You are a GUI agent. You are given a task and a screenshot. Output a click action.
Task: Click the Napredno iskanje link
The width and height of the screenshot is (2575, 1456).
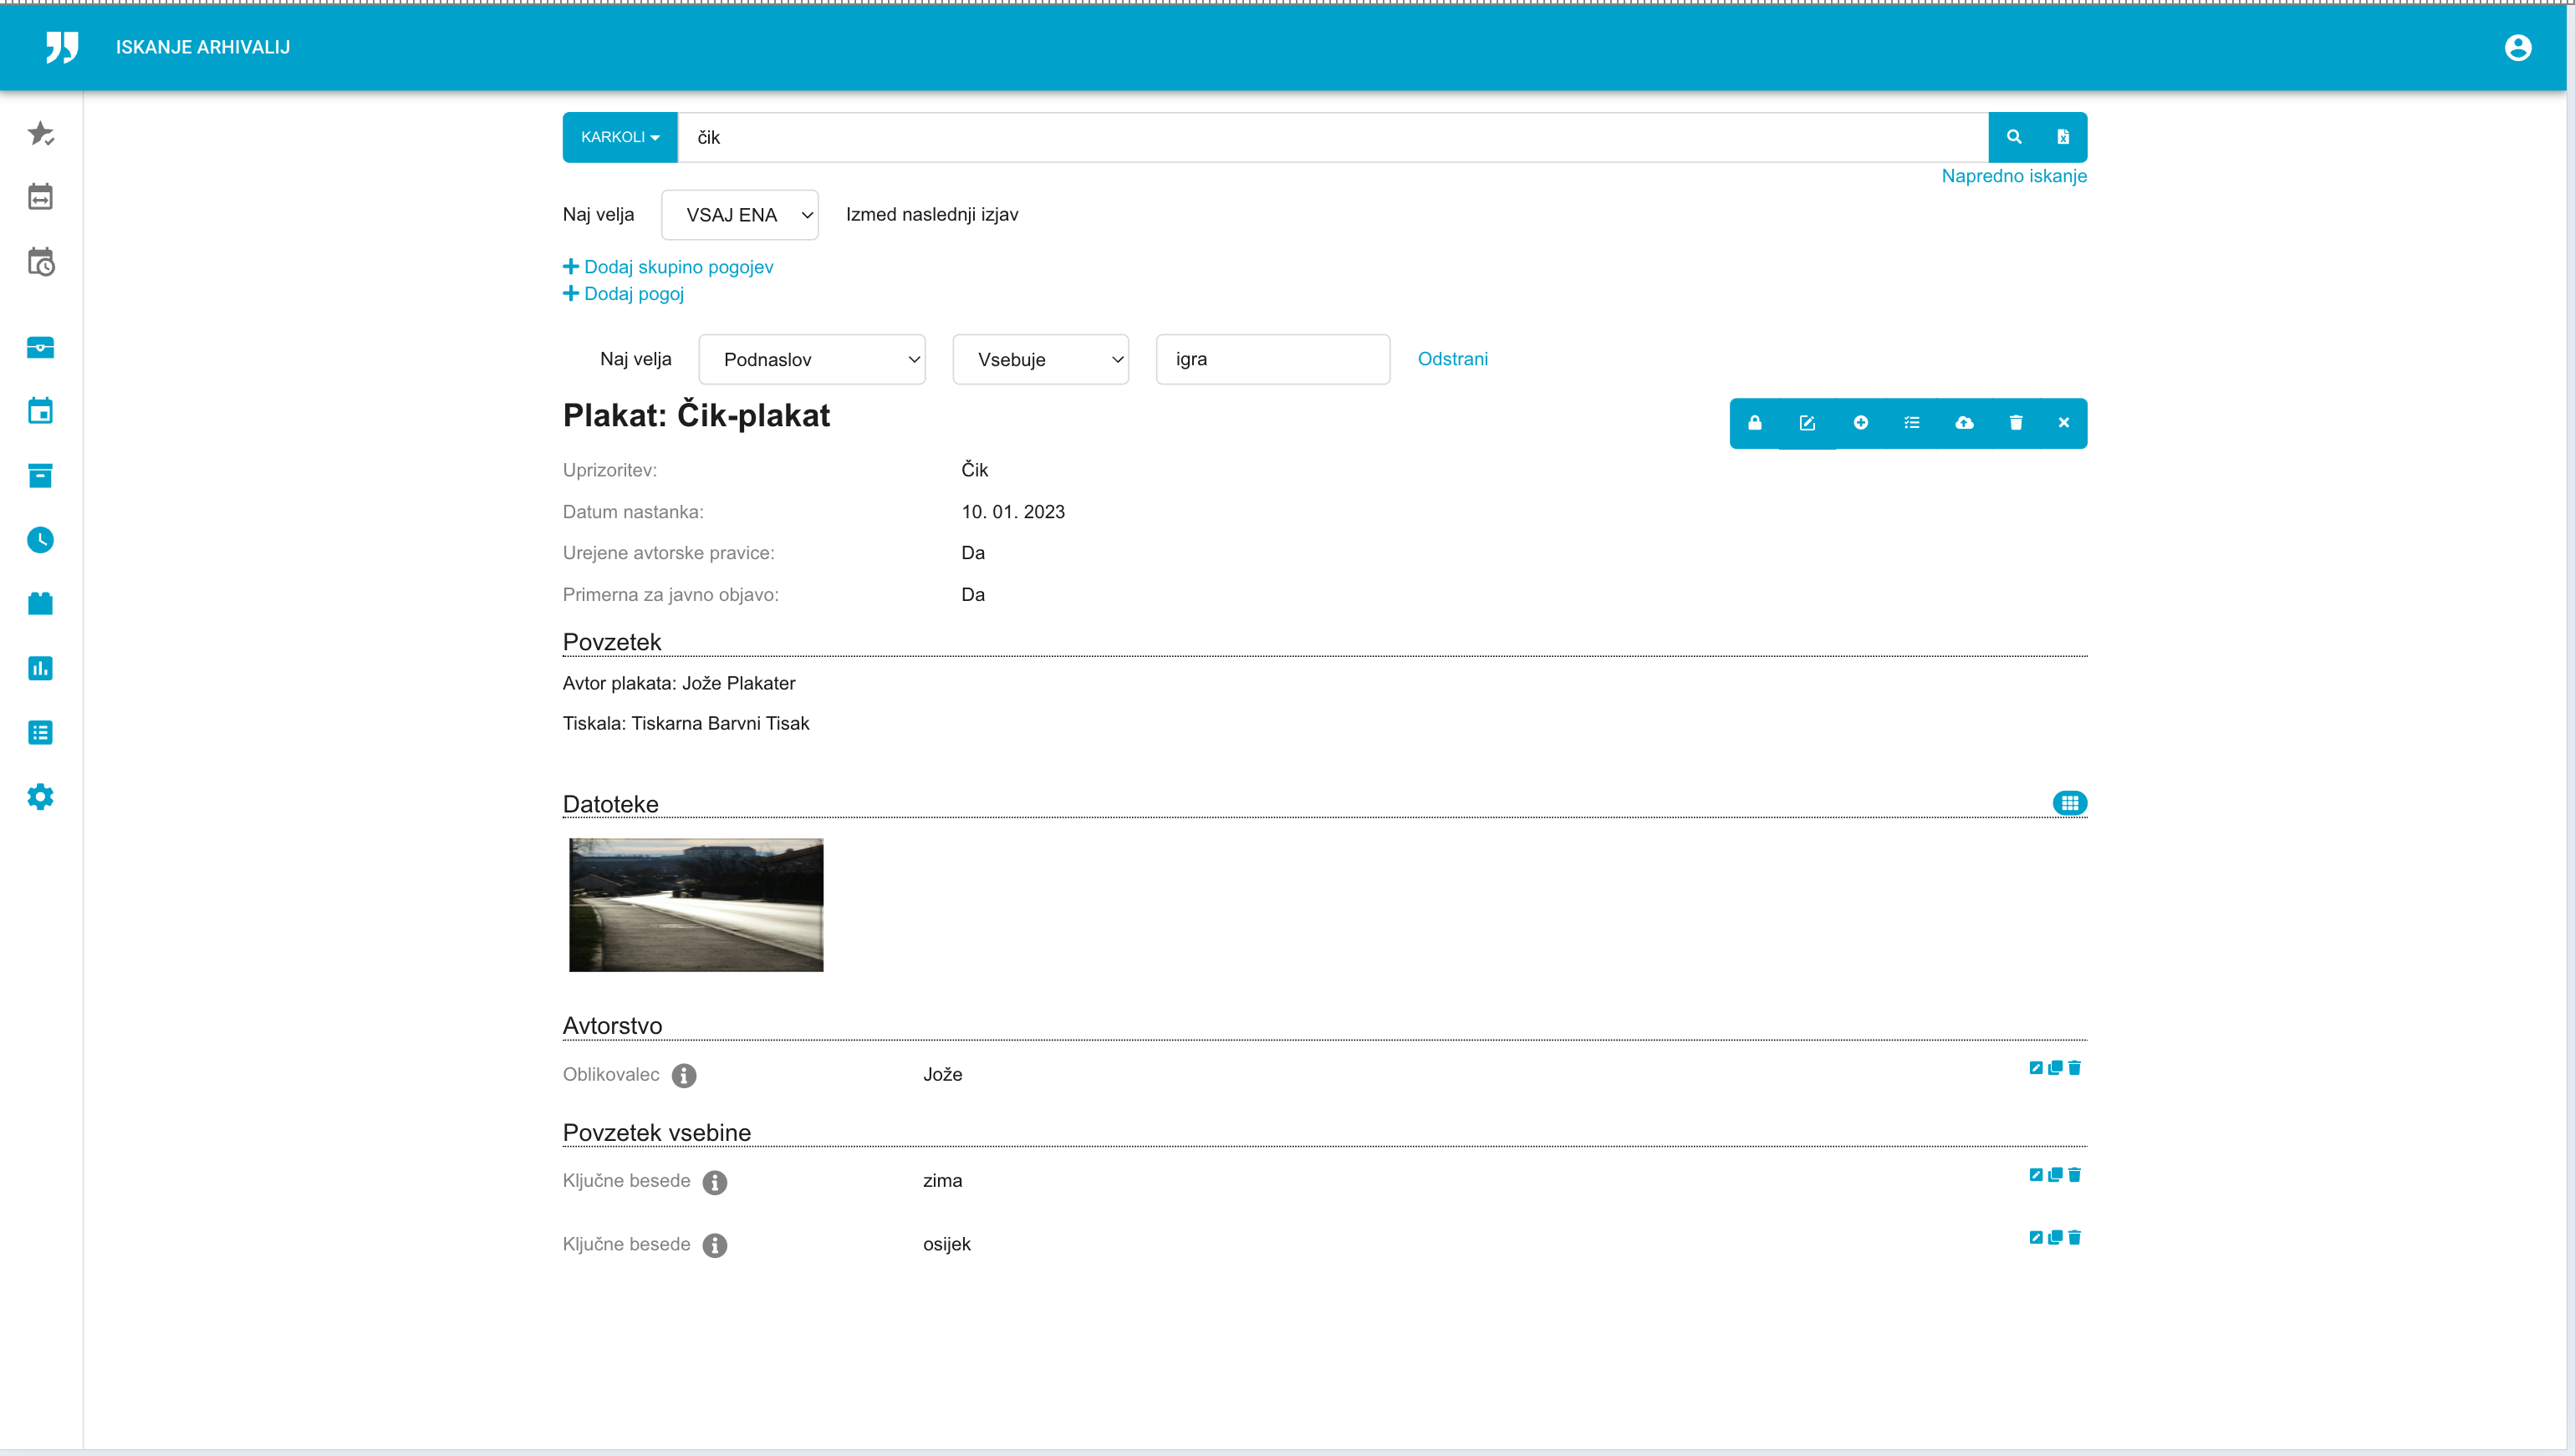[2013, 176]
